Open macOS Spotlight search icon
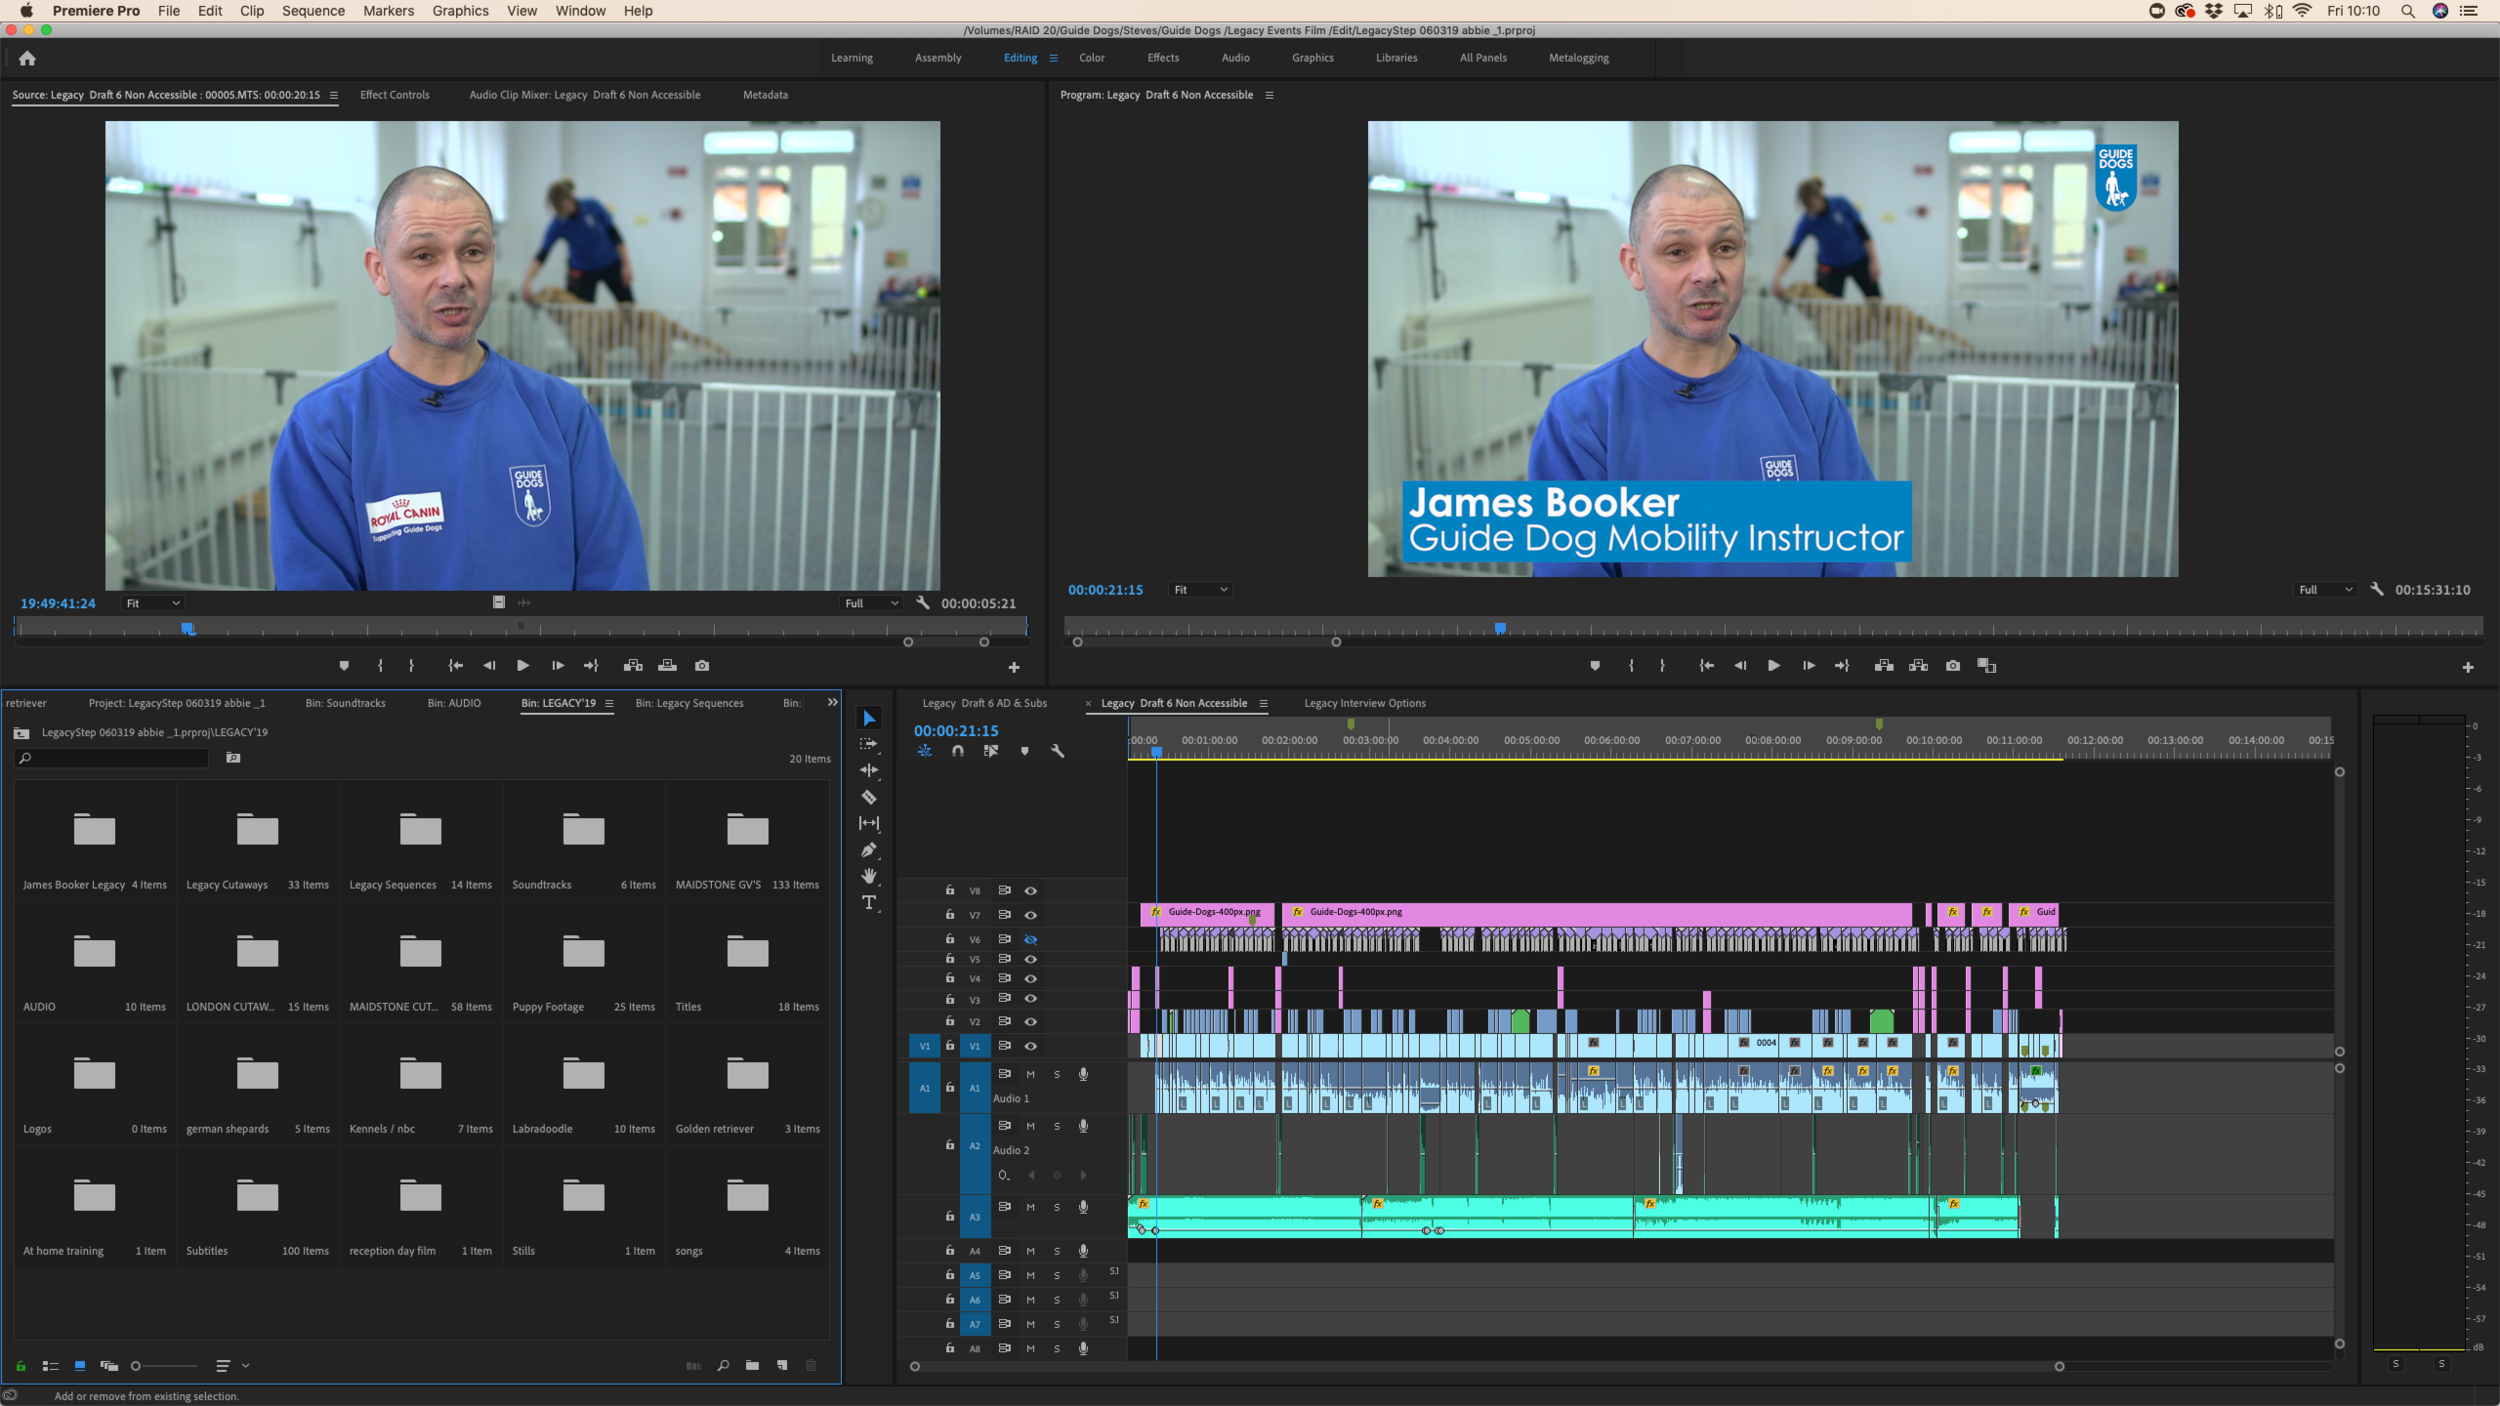Viewport: 2500px width, 1406px height. pos(2407,11)
